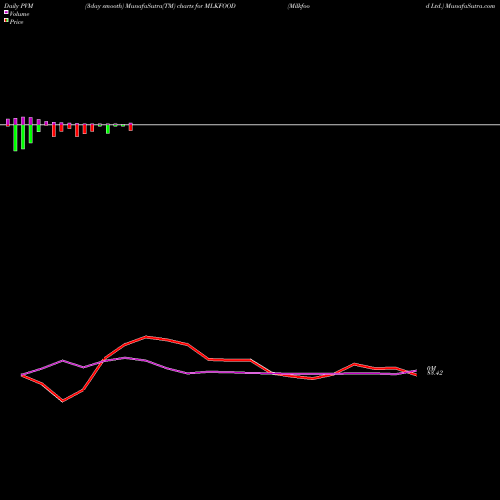This screenshot has width=500, height=500.
Task: Click the peak of the red price line
Action: (x=146, y=337)
